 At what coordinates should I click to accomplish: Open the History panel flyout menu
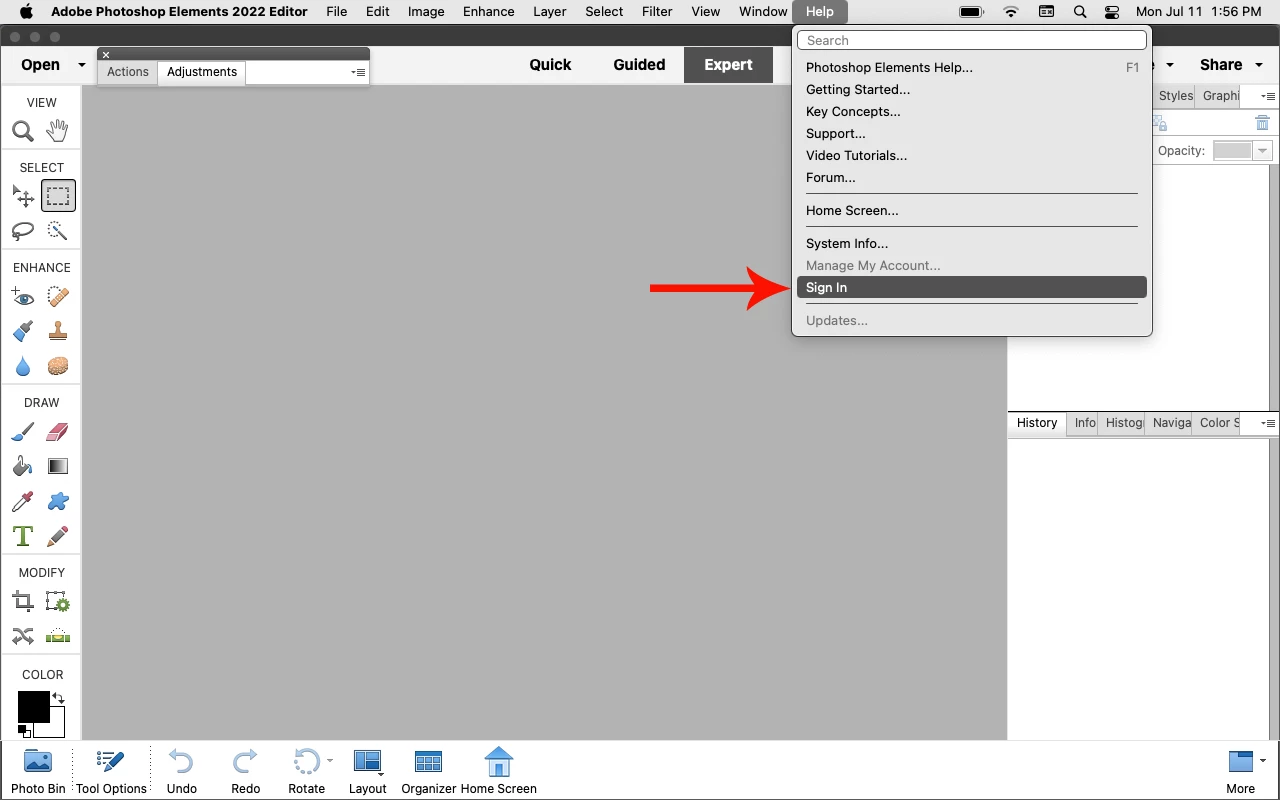pos(1268,424)
